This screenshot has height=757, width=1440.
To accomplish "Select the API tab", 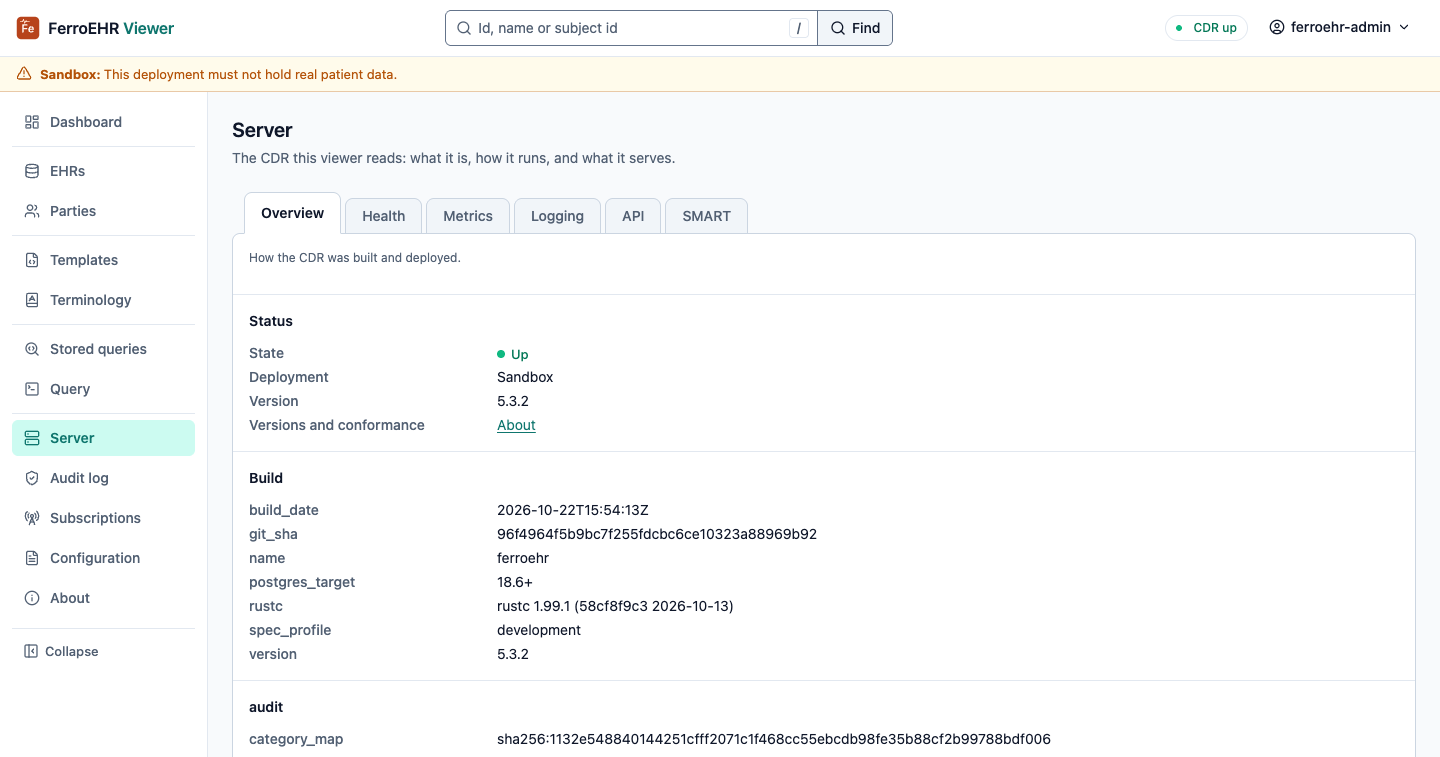I will 633,216.
